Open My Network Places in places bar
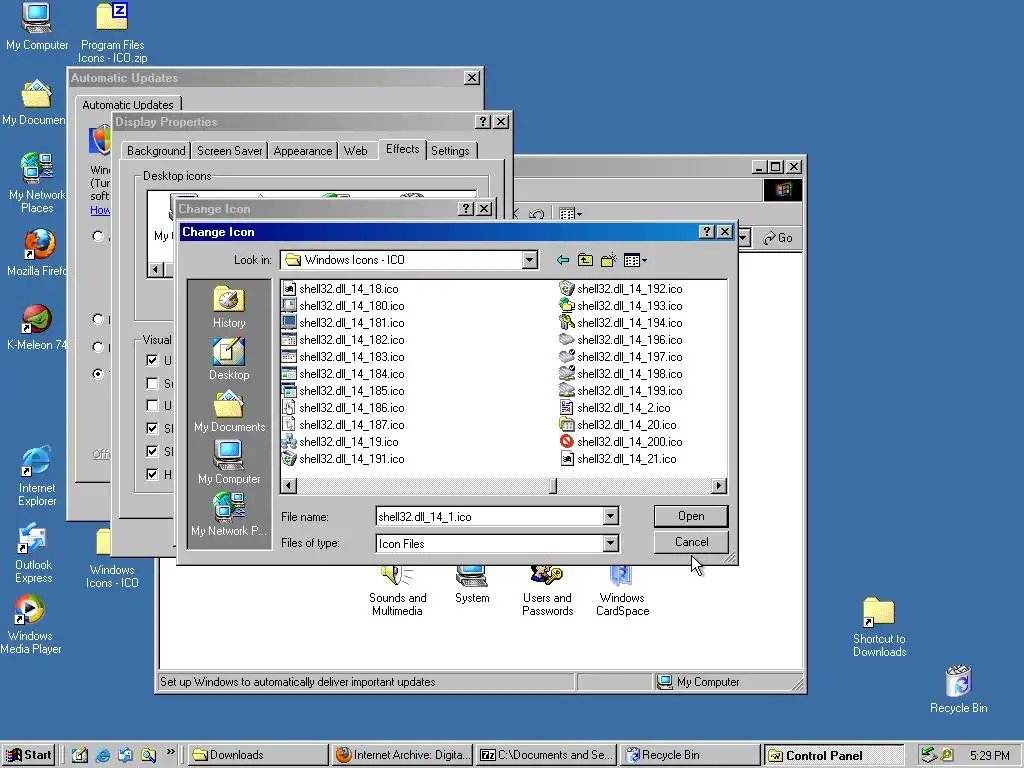 pos(229,515)
